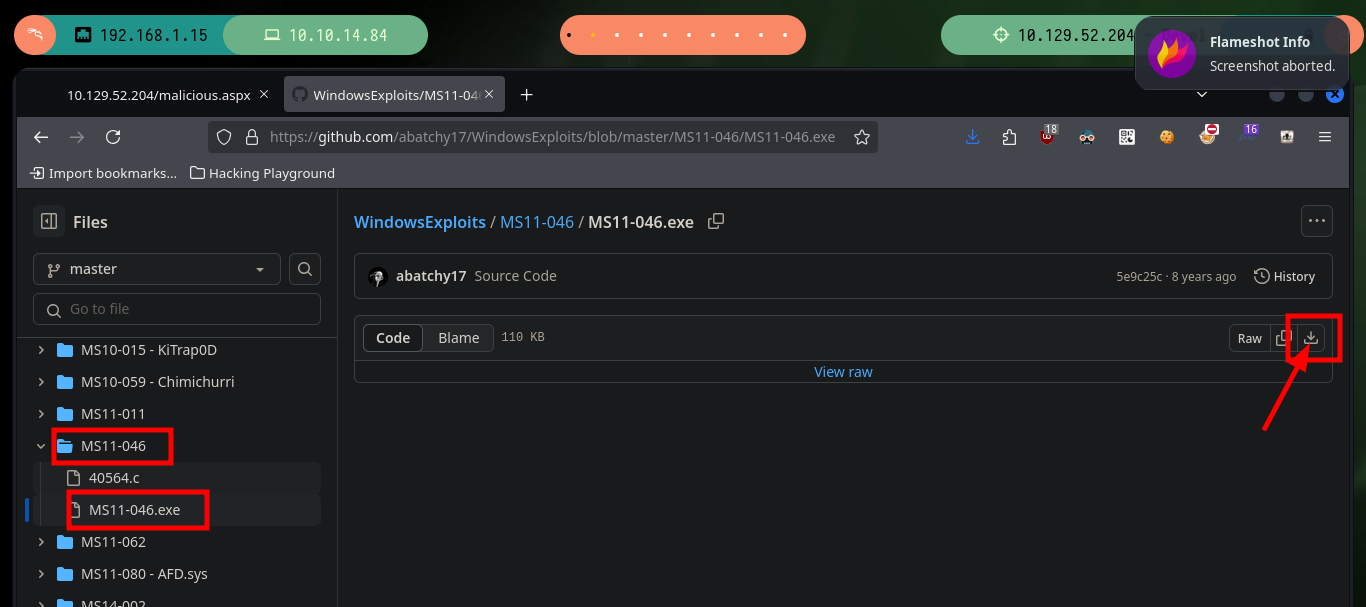Click the target IP 10.129.52.204 indicator
This screenshot has width=1366, height=607.
click(x=1065, y=35)
